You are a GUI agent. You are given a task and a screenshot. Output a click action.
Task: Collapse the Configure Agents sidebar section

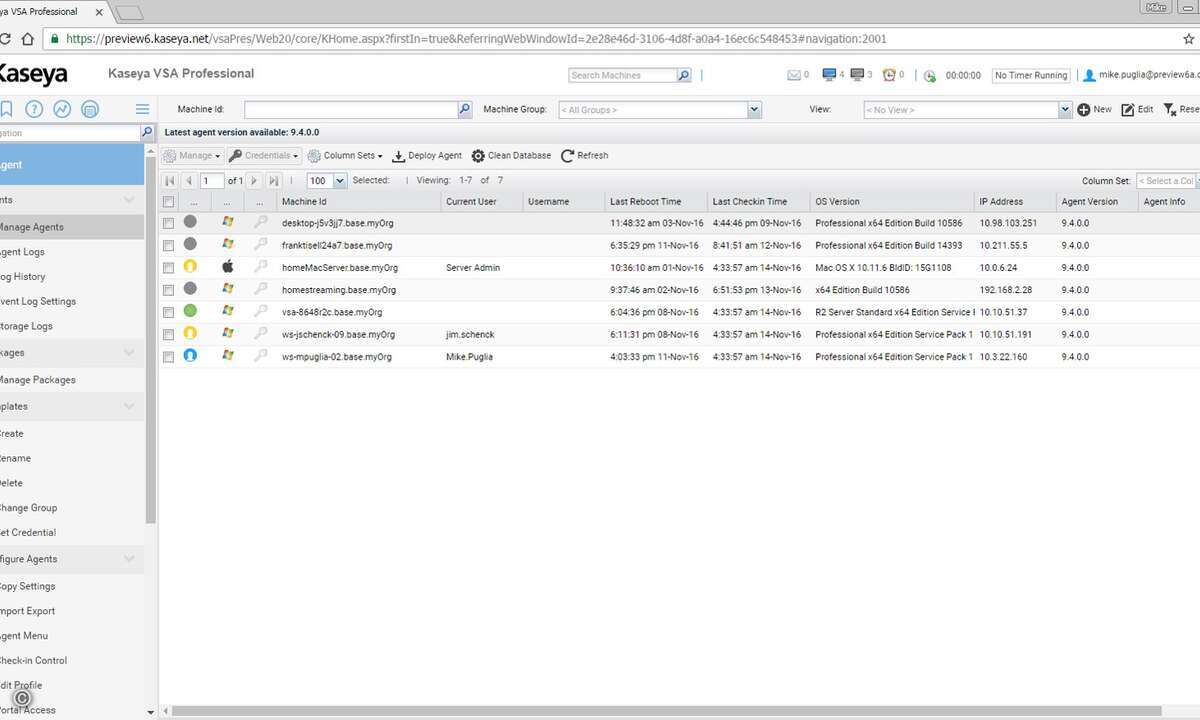click(128, 559)
